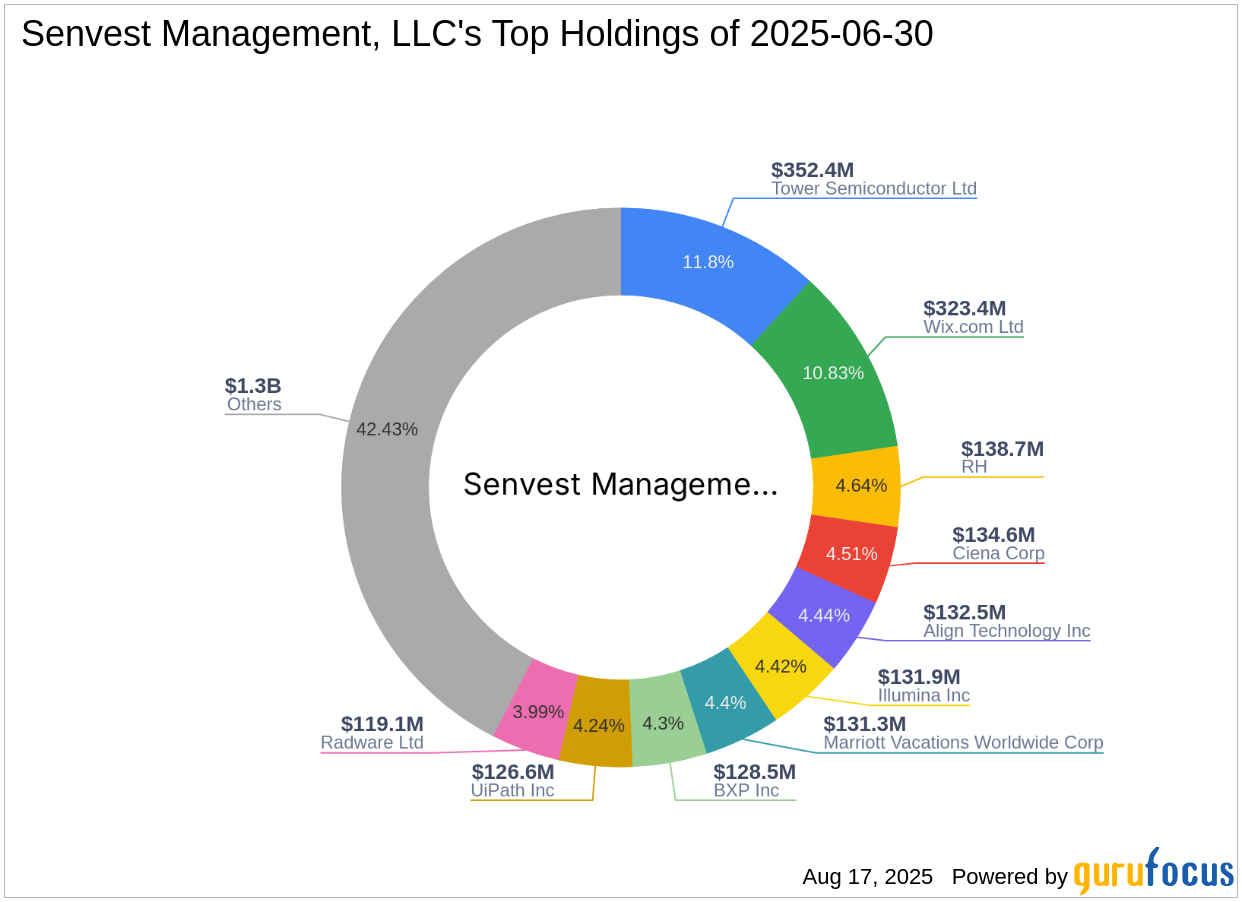Click the Ciena Corp label
Viewport: 1242px width, 902px height.
[x=998, y=553]
